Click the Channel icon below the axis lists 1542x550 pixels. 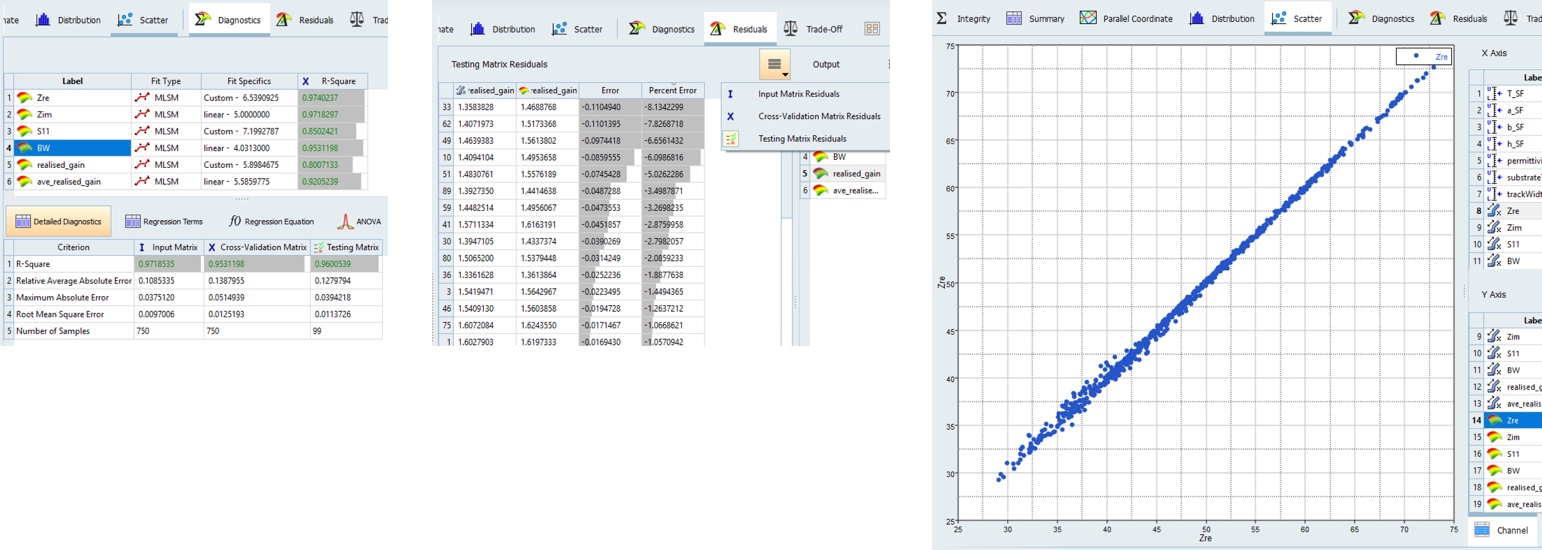tap(1482, 529)
